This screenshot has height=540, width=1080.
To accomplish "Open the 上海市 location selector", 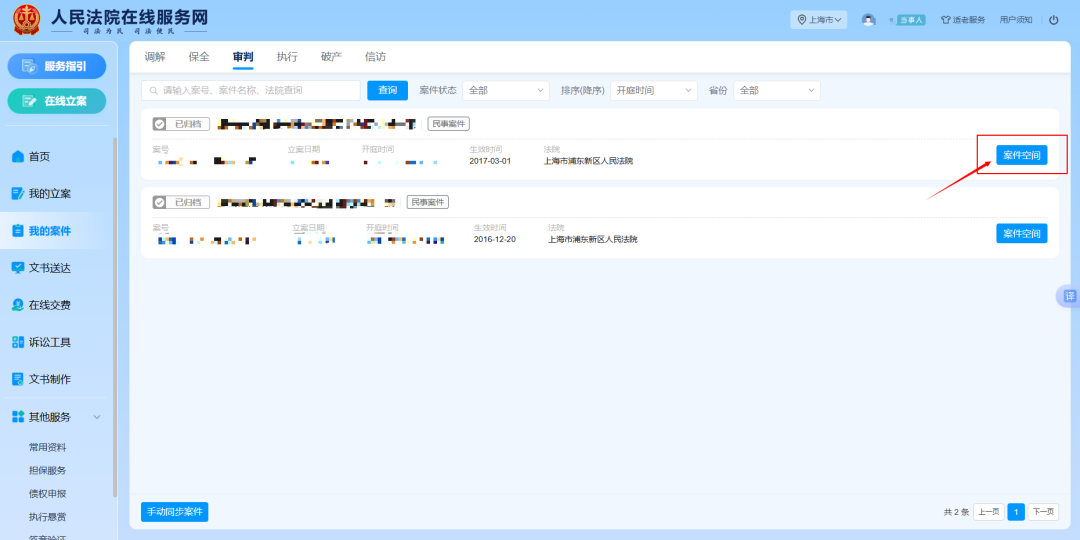I will 818,20.
